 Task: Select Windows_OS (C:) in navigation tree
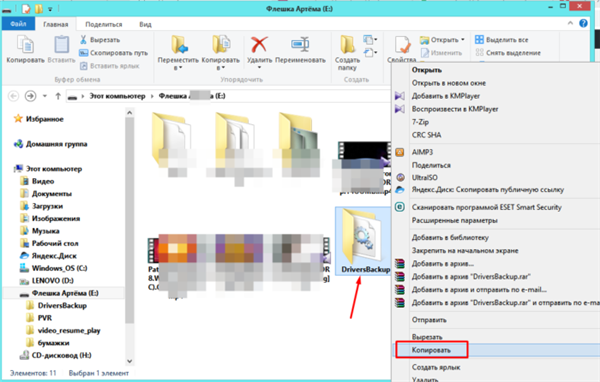pos(59,268)
